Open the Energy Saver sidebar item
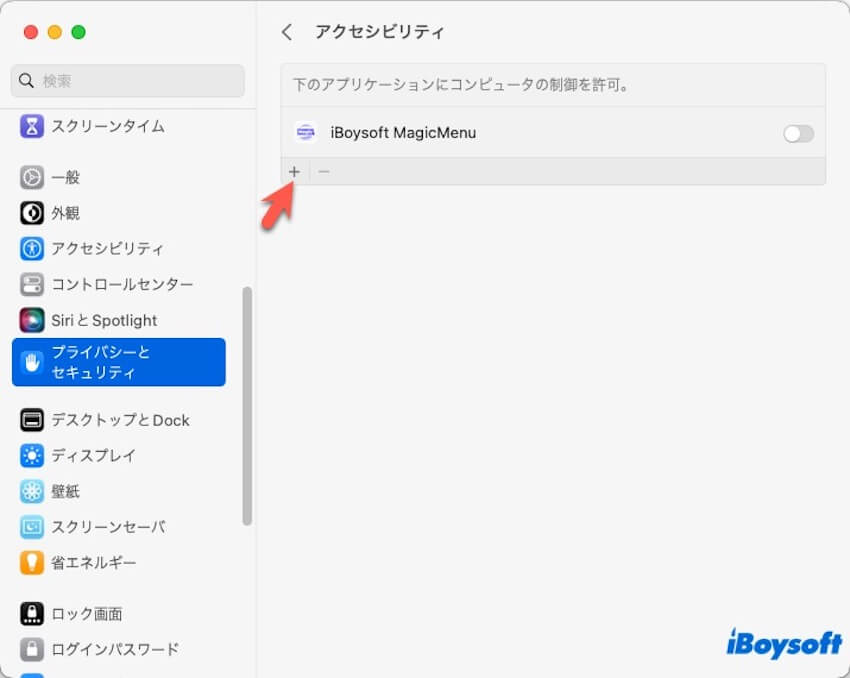Viewport: 850px width, 678px height. [94, 563]
